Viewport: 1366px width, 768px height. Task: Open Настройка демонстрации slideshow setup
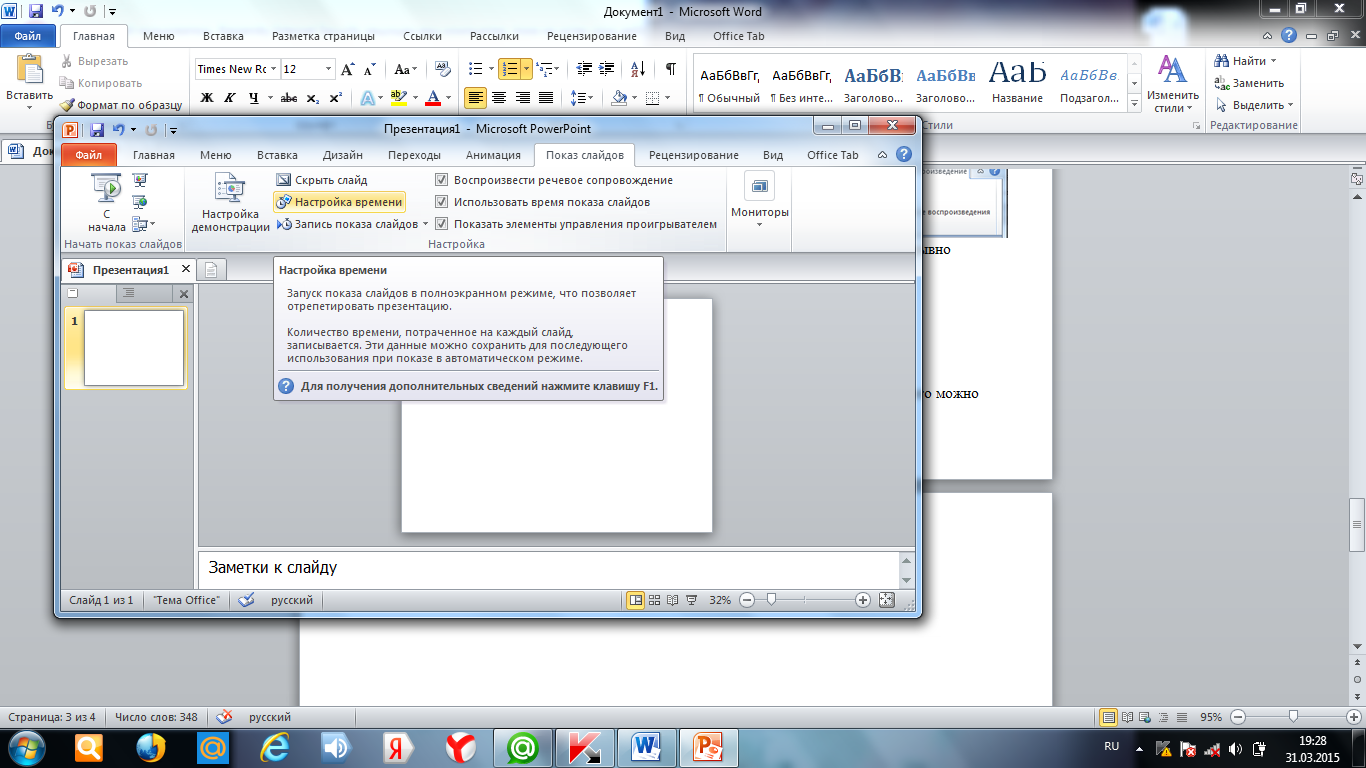230,202
